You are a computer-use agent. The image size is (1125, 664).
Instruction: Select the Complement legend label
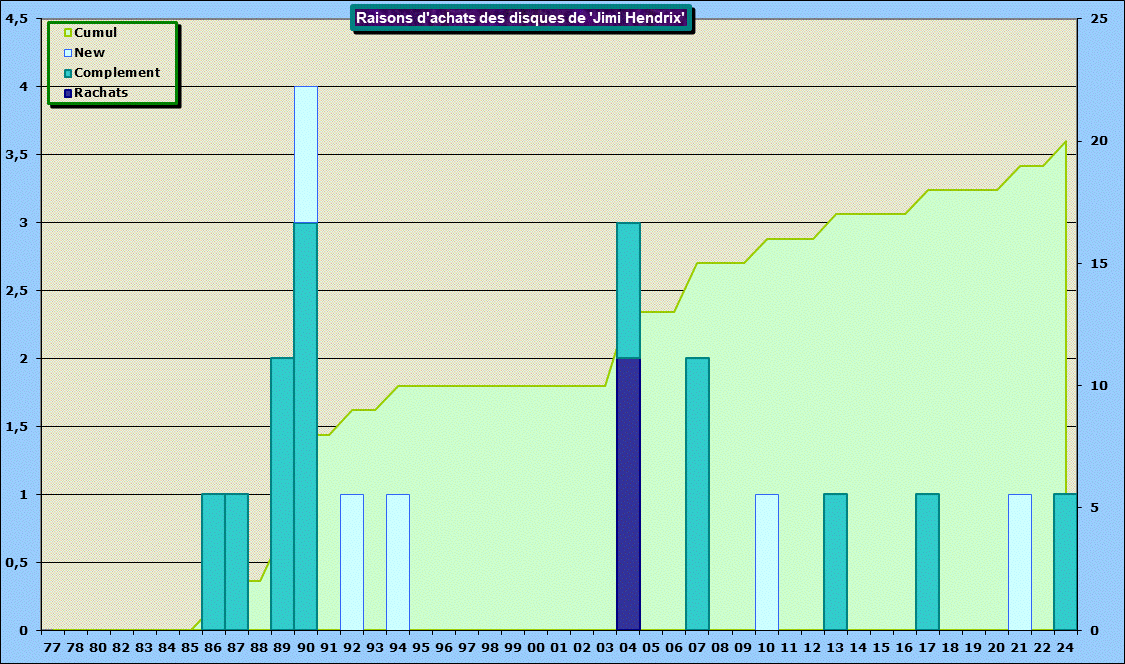click(117, 73)
